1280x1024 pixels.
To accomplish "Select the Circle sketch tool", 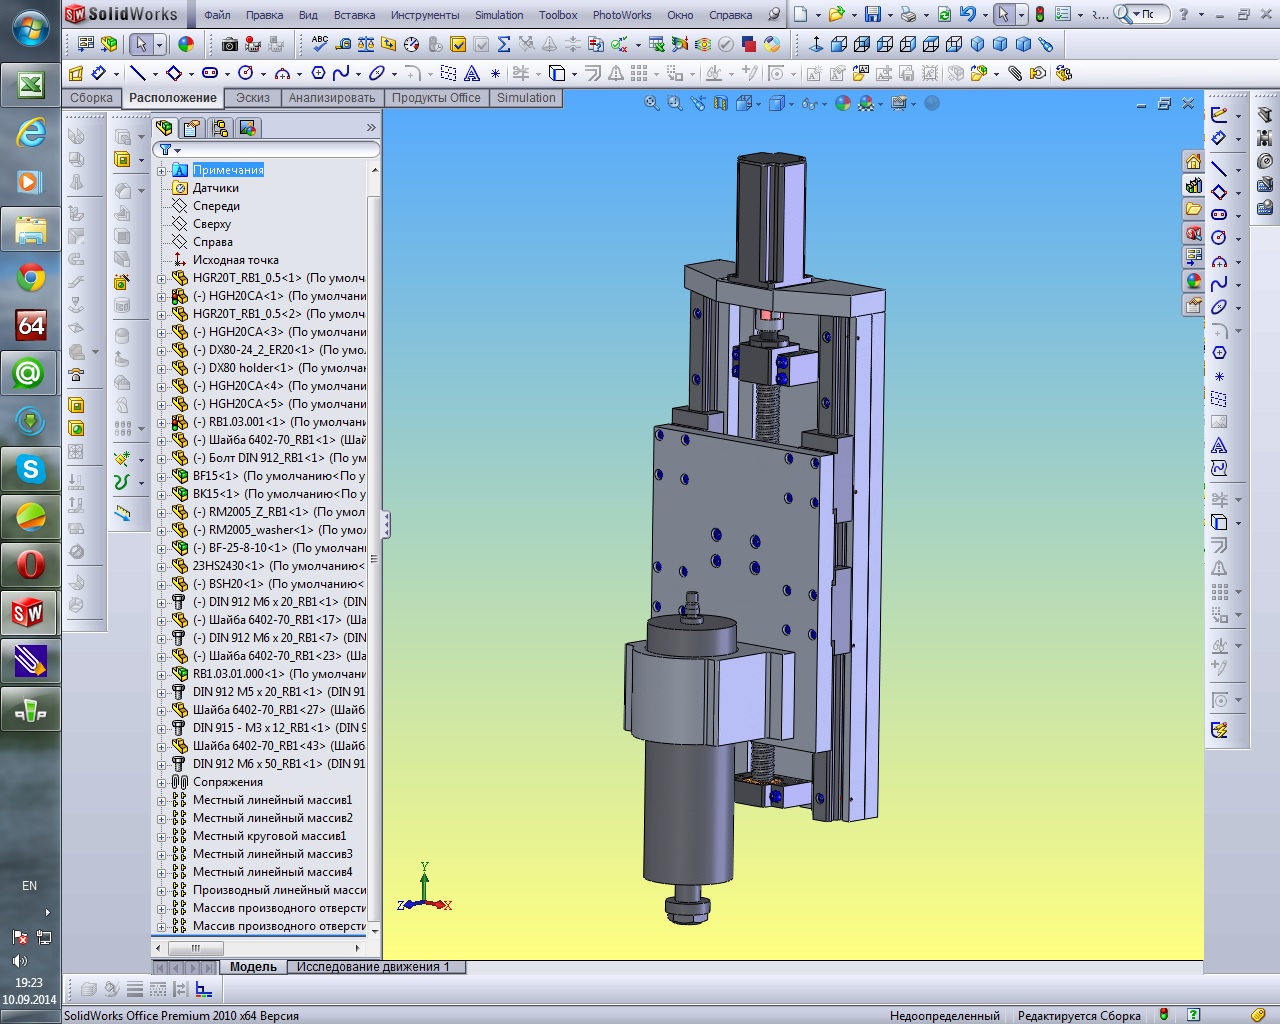I will point(246,73).
